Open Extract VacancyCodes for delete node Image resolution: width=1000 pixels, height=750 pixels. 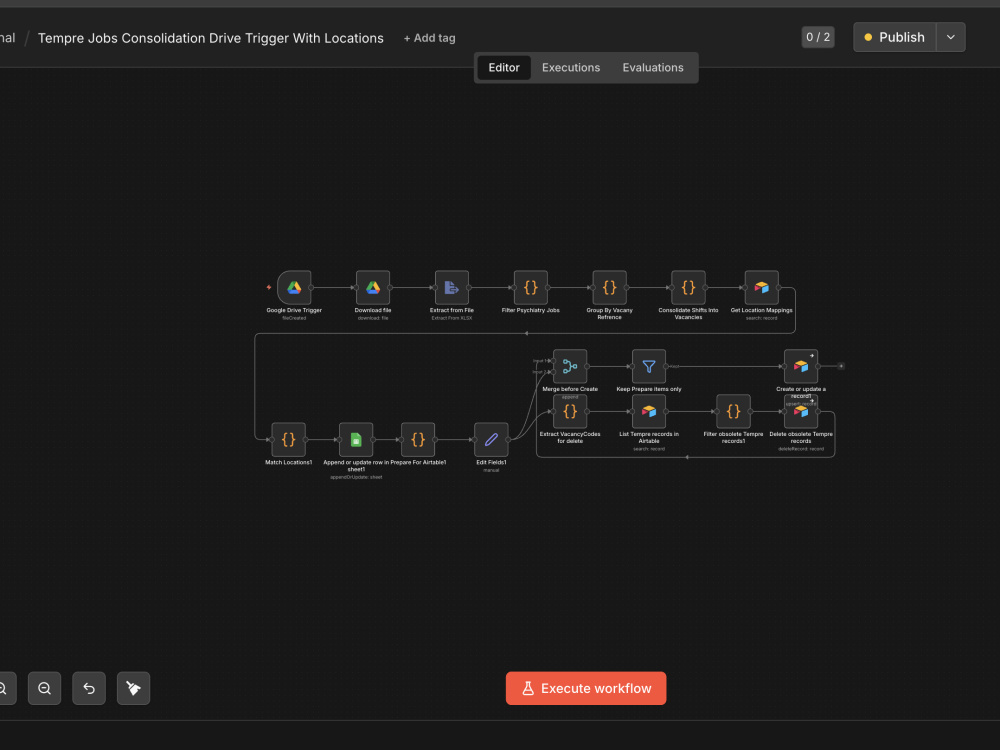(570, 411)
